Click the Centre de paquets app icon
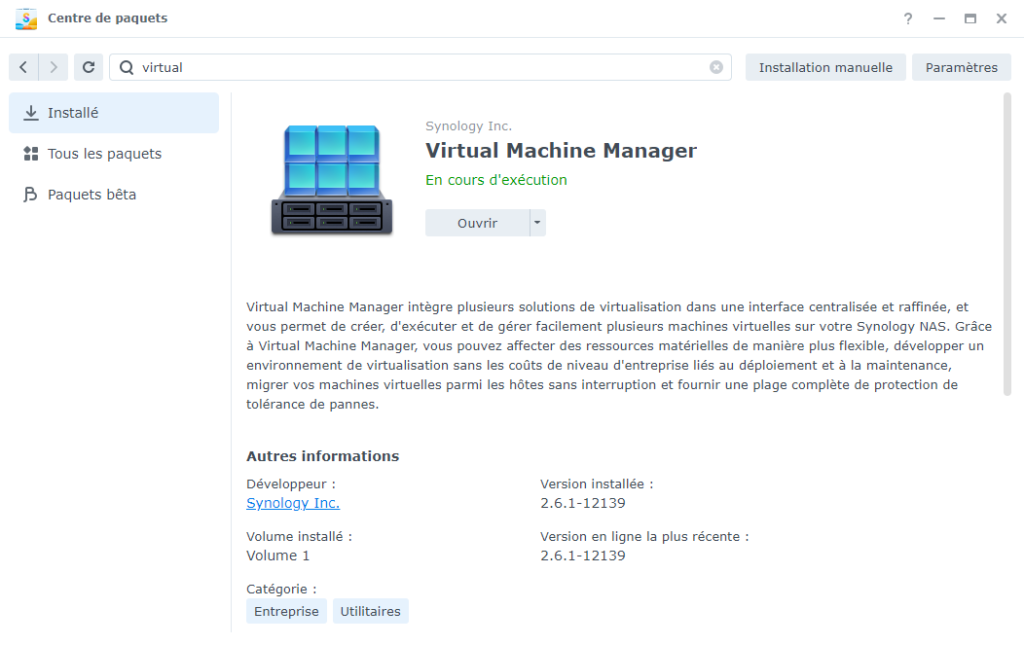1024x645 pixels. point(26,18)
